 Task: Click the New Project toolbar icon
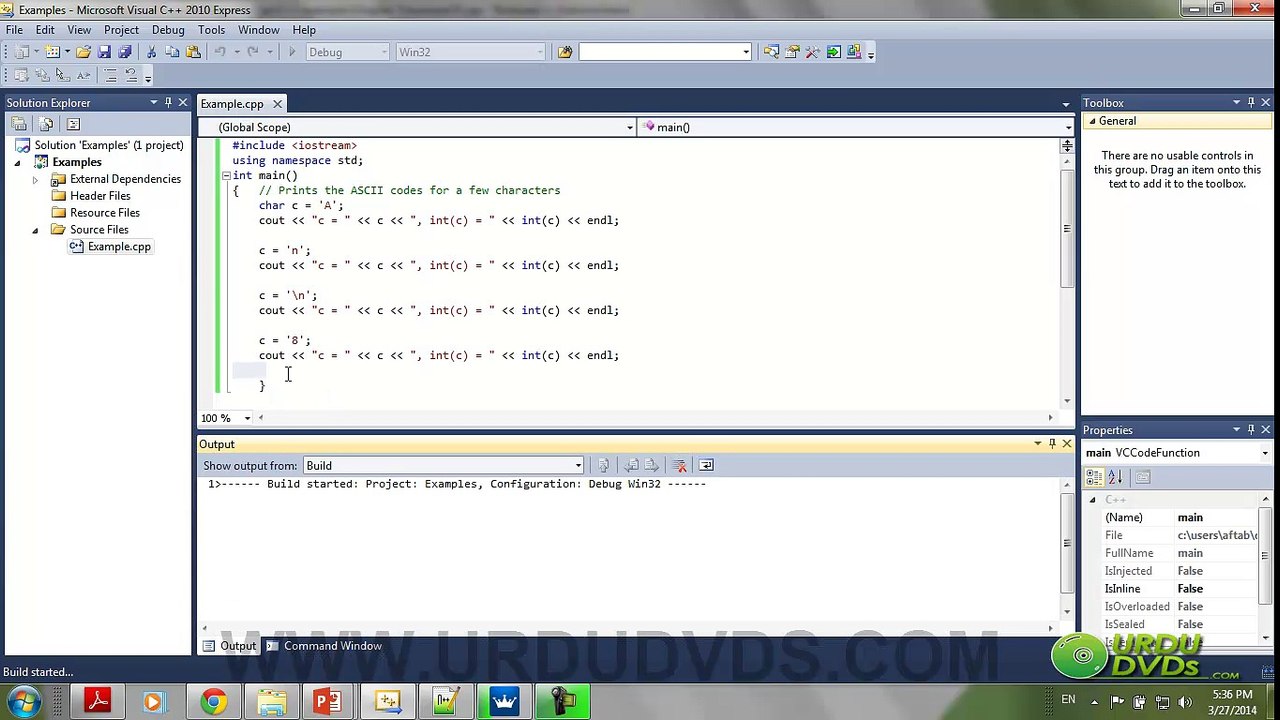[x=22, y=52]
